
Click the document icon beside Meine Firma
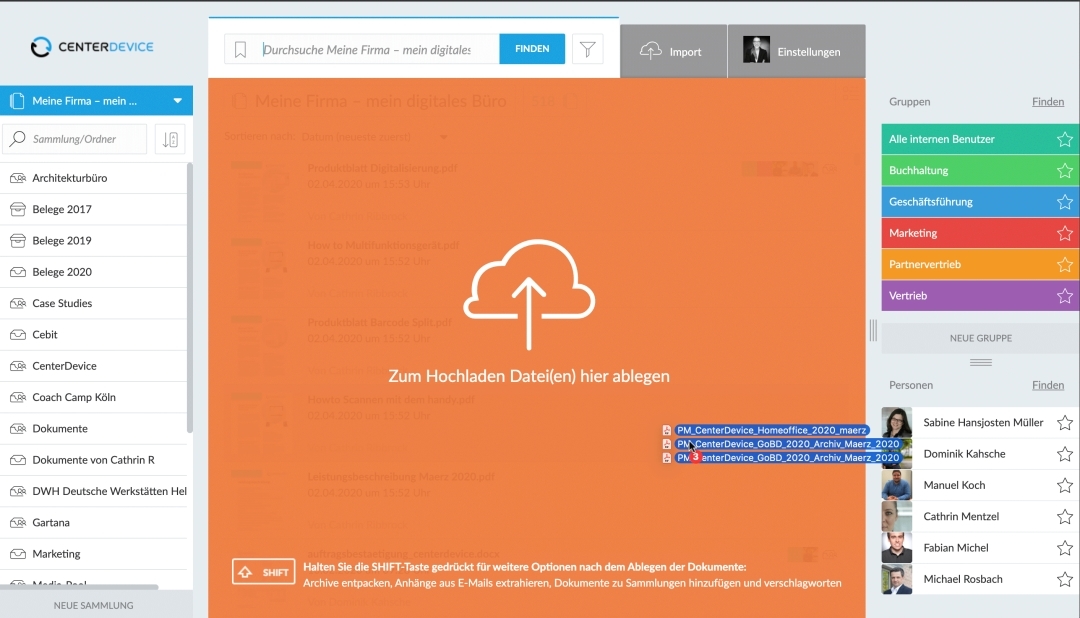tap(17, 101)
